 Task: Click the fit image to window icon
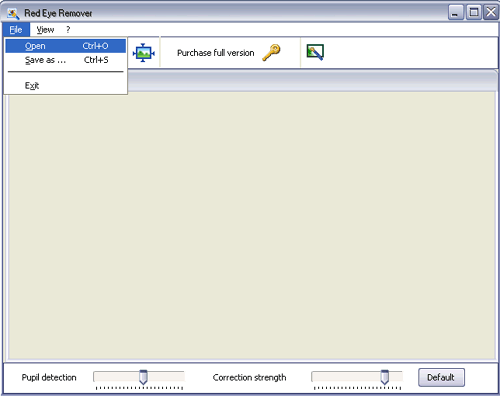(143, 53)
